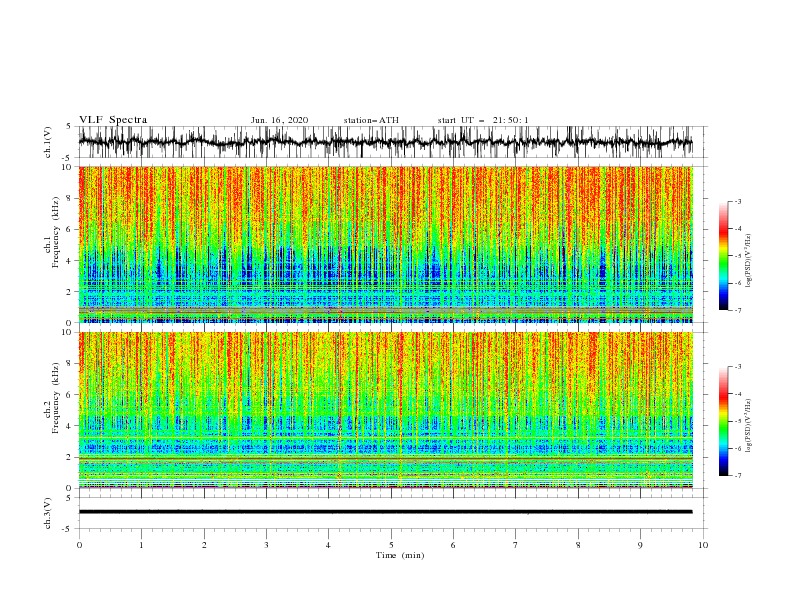Click the ch.1 spectrogram image
This screenshot has height=612, width=792.
(x=385, y=244)
